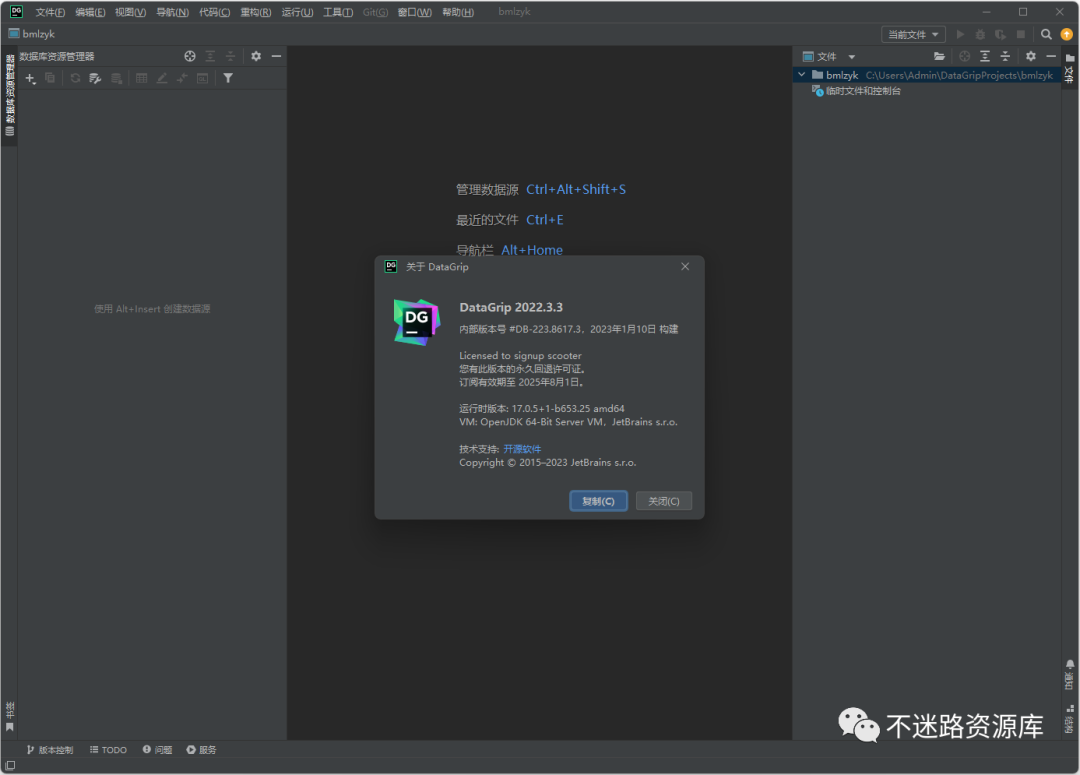The height and width of the screenshot is (775, 1080).
Task: Open the database explorer gear options
Action: pos(256,56)
